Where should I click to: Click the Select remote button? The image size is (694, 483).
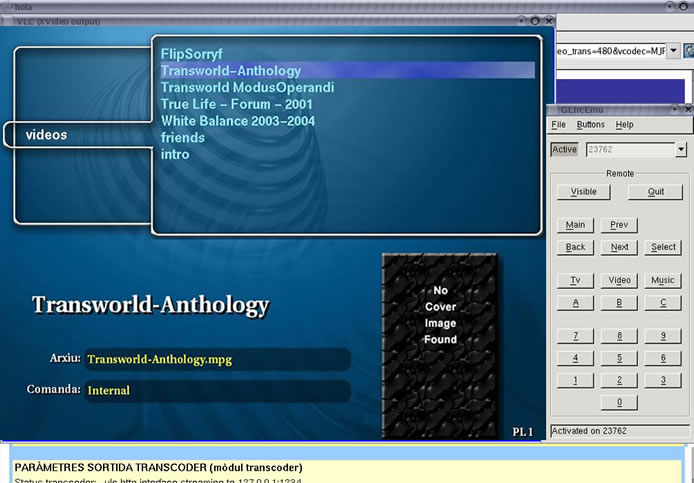(663, 247)
